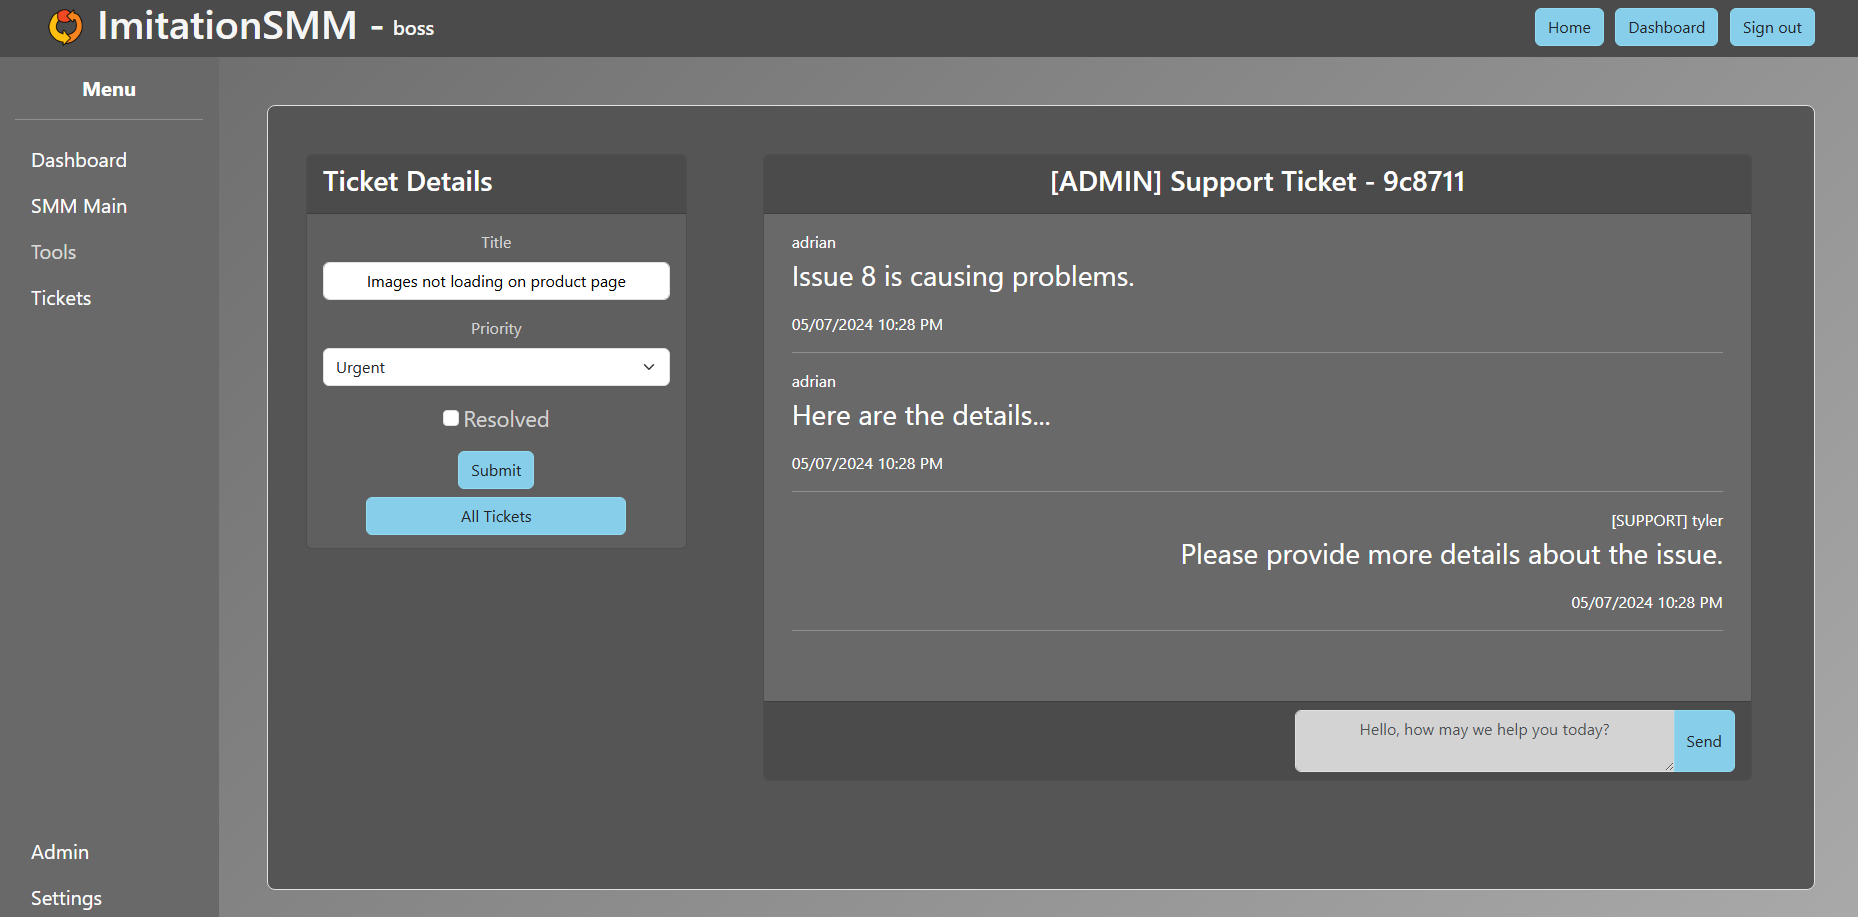Click the ImitationSMM logo icon
Image resolution: width=1858 pixels, height=917 pixels.
[x=66, y=27]
